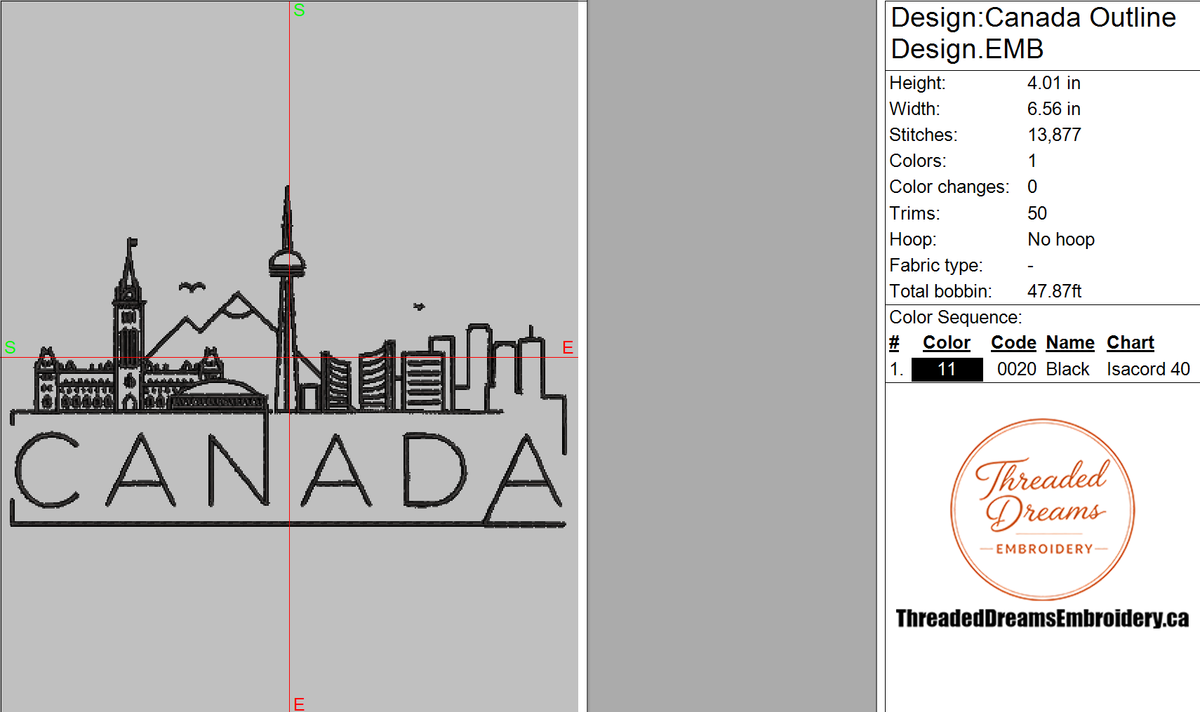Click the Stitches value '13,877'
This screenshot has height=712, width=1200.
click(1054, 135)
